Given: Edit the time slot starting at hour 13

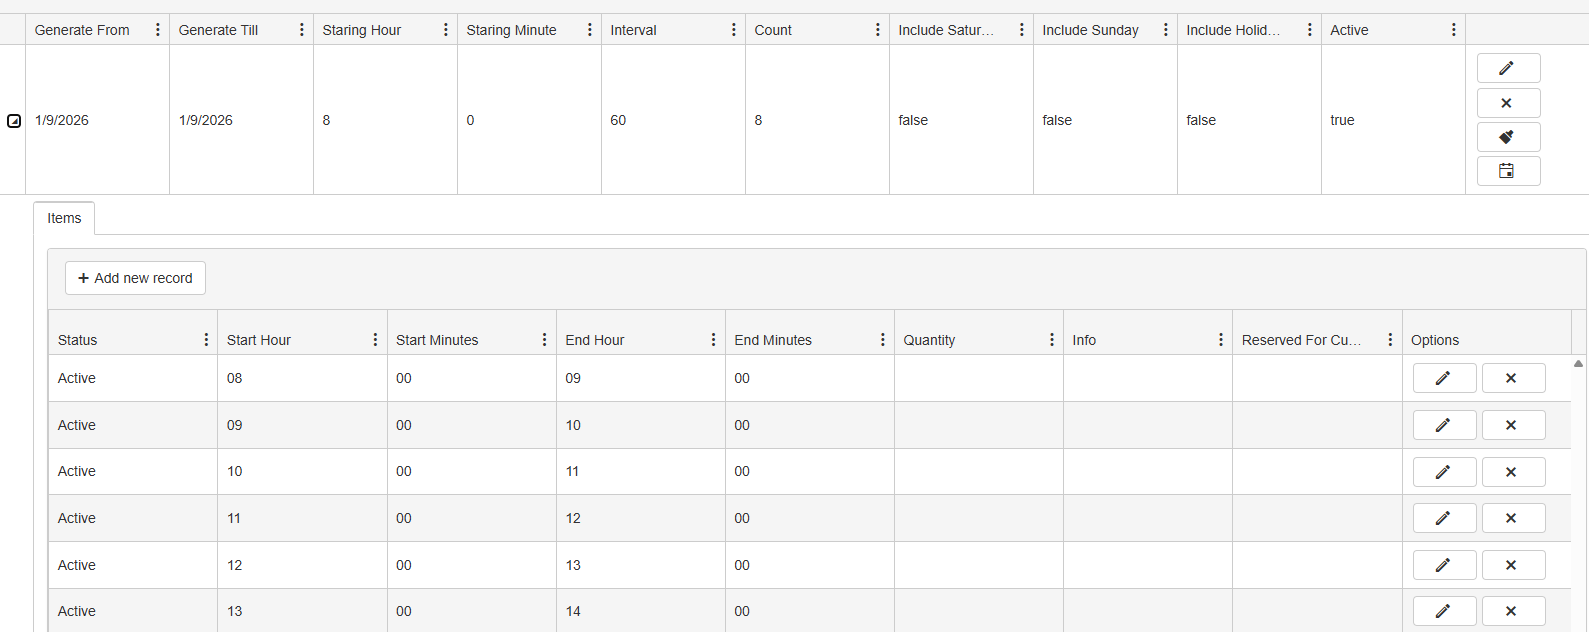Looking at the screenshot, I should 1443,611.
